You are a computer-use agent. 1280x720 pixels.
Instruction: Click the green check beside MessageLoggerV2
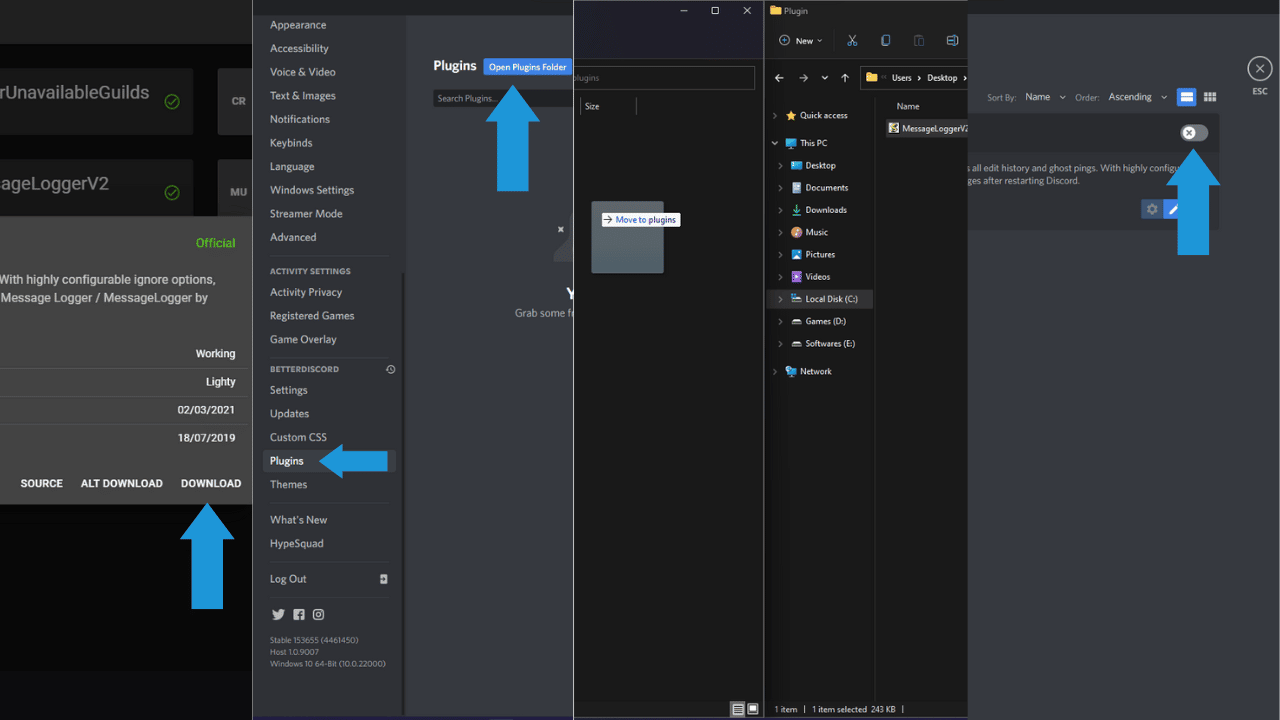172,192
